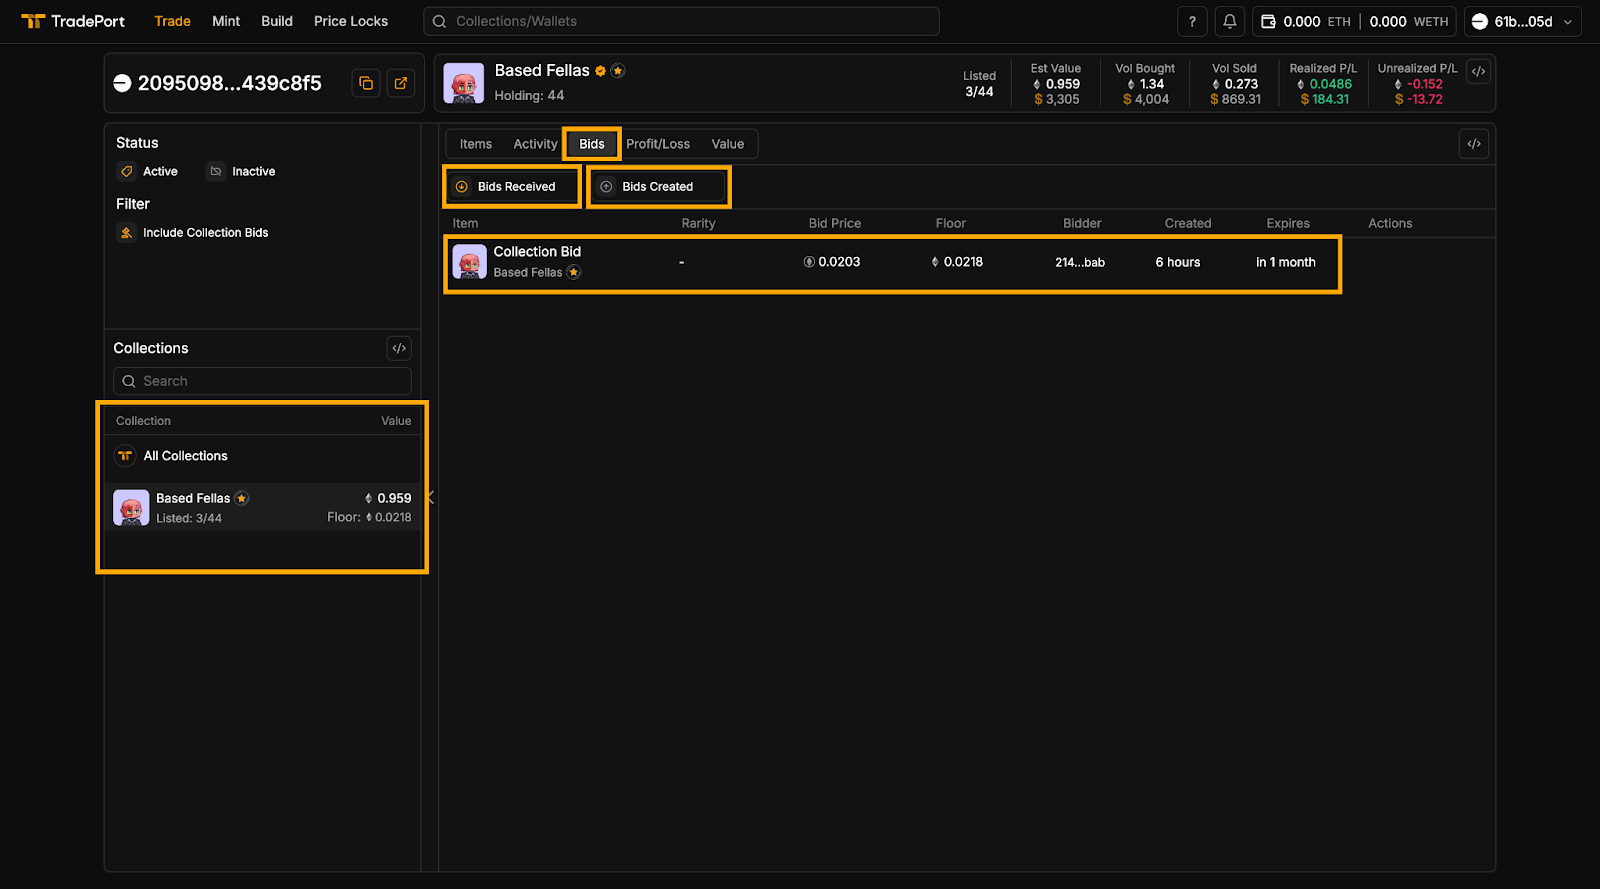1600x889 pixels.
Task: Toggle Include Collection Bids filter
Action: click(x=193, y=233)
